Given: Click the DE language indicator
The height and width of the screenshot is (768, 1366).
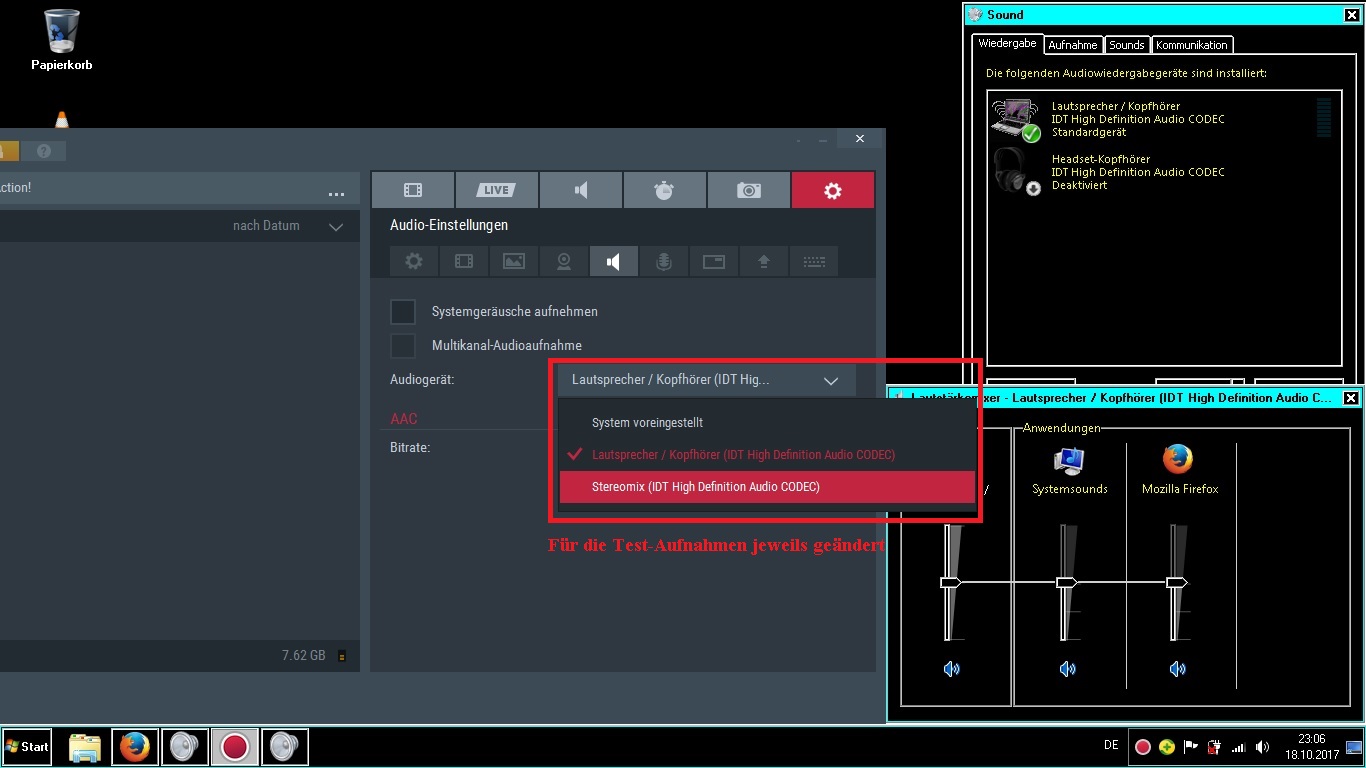Looking at the screenshot, I should point(1111,746).
